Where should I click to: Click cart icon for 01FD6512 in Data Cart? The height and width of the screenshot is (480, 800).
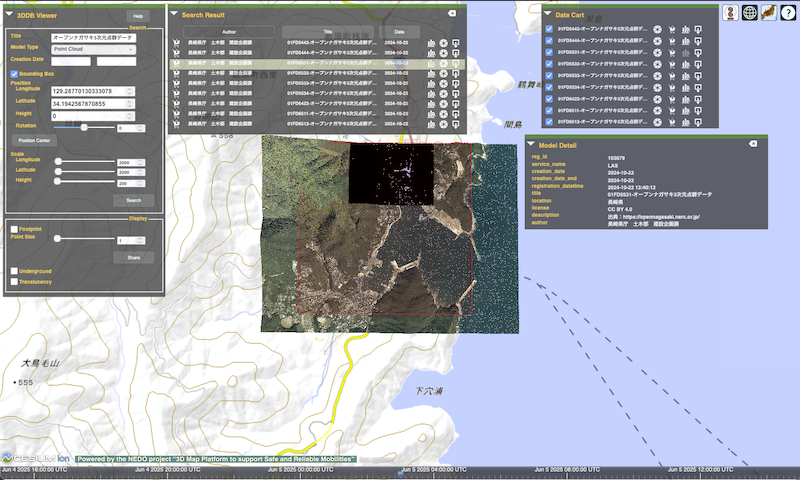point(671,122)
